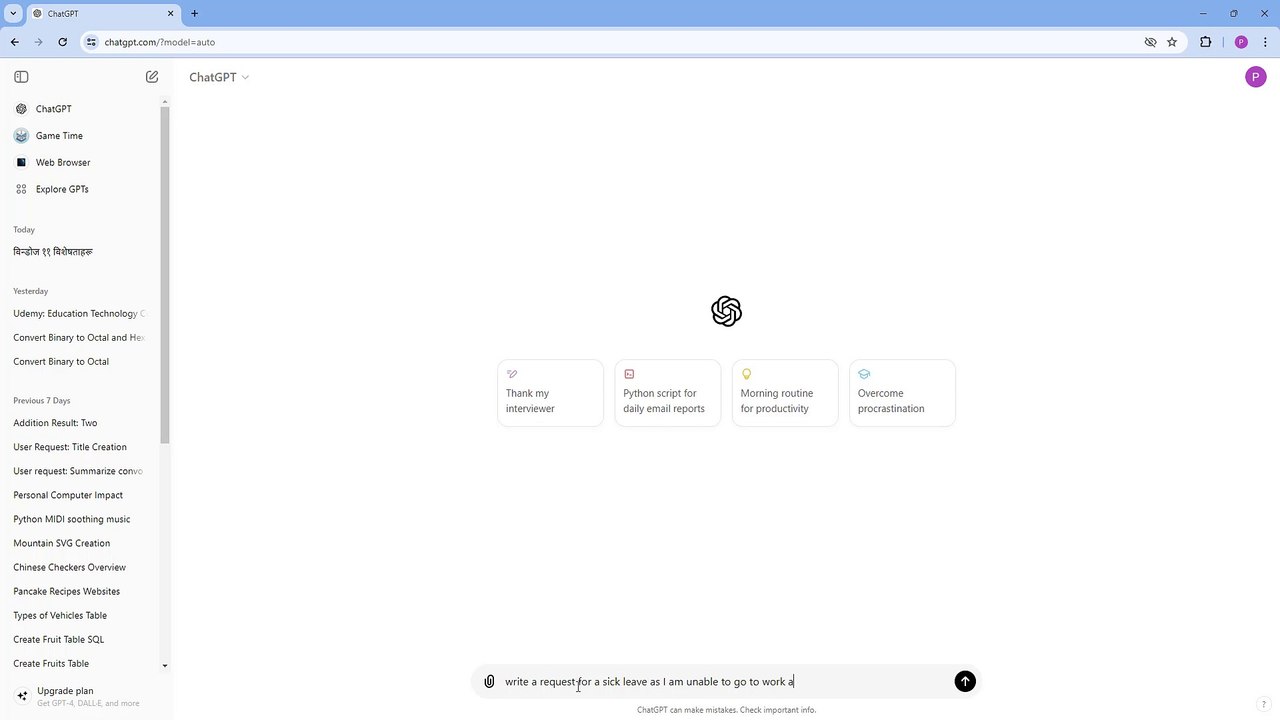Send the message with the arrow button
The width and height of the screenshot is (1280, 720).
tap(965, 681)
